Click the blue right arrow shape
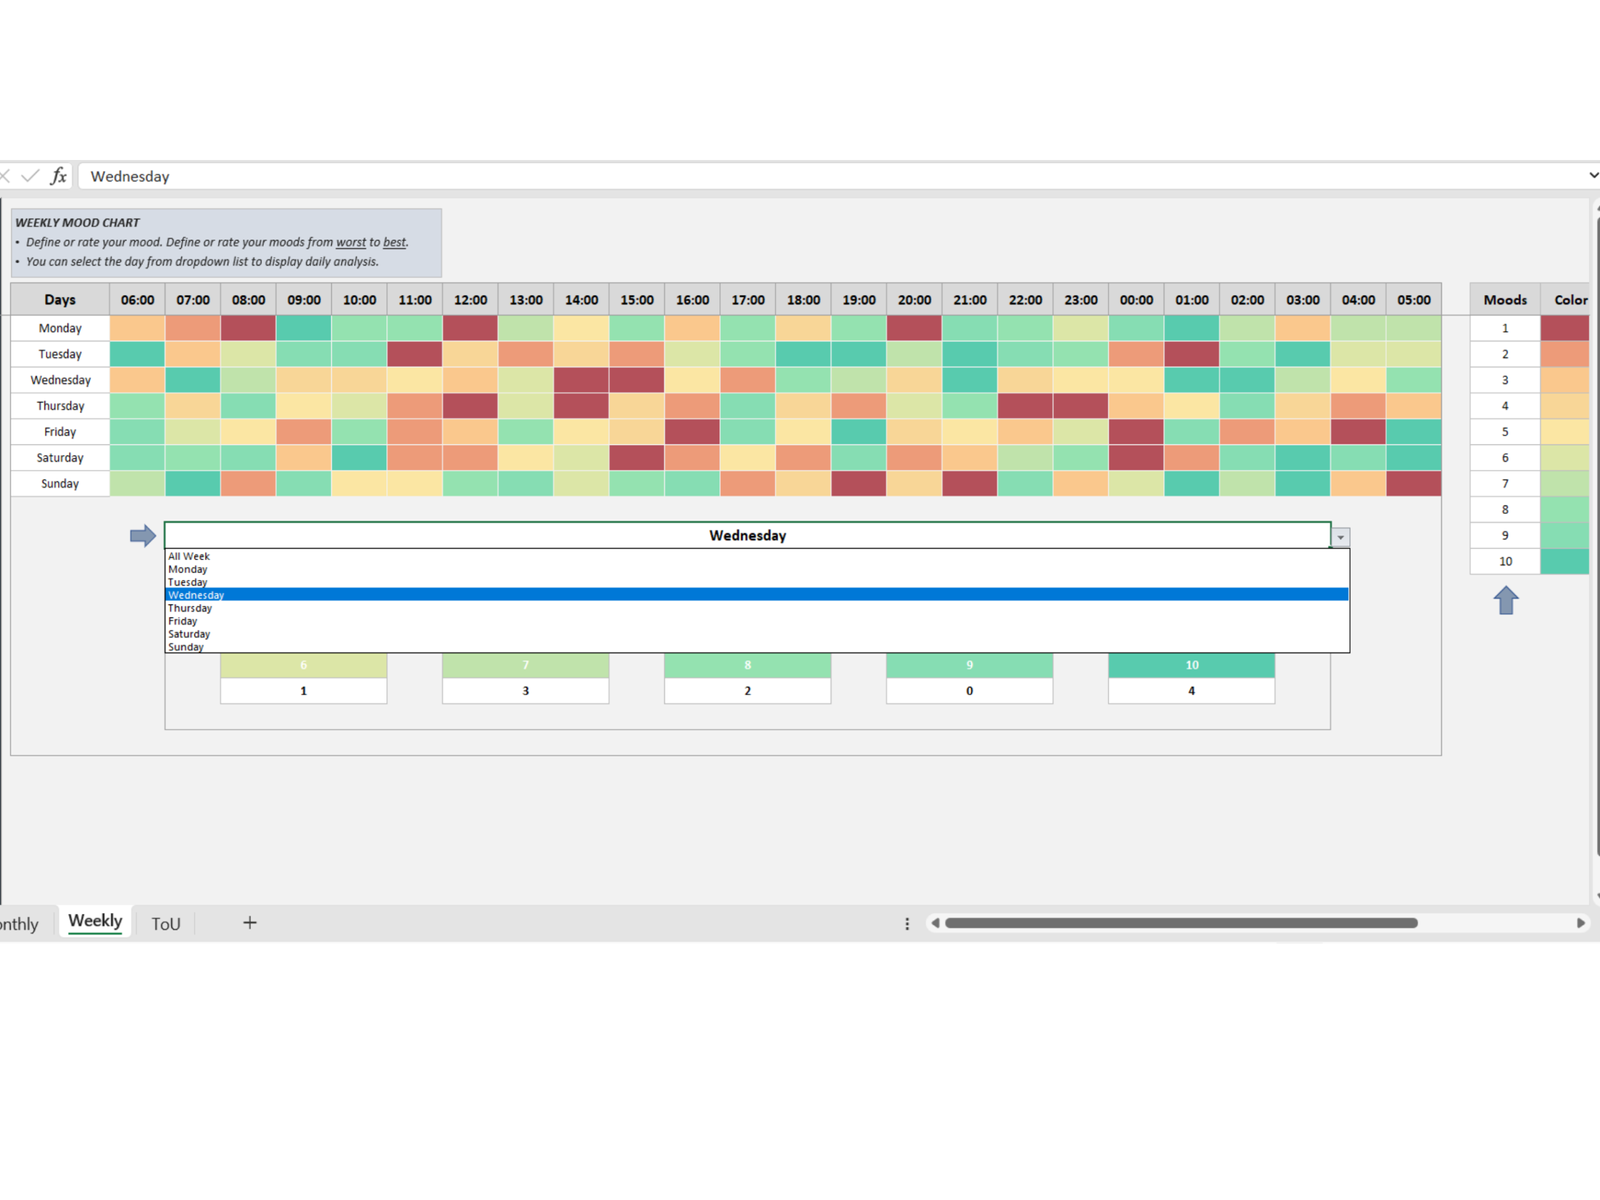 (143, 536)
